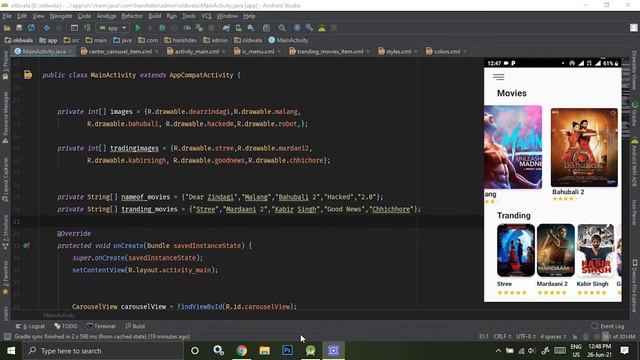Open the profiler gauge icon in toolbar
This screenshot has width=640, height=360.
[187, 28]
